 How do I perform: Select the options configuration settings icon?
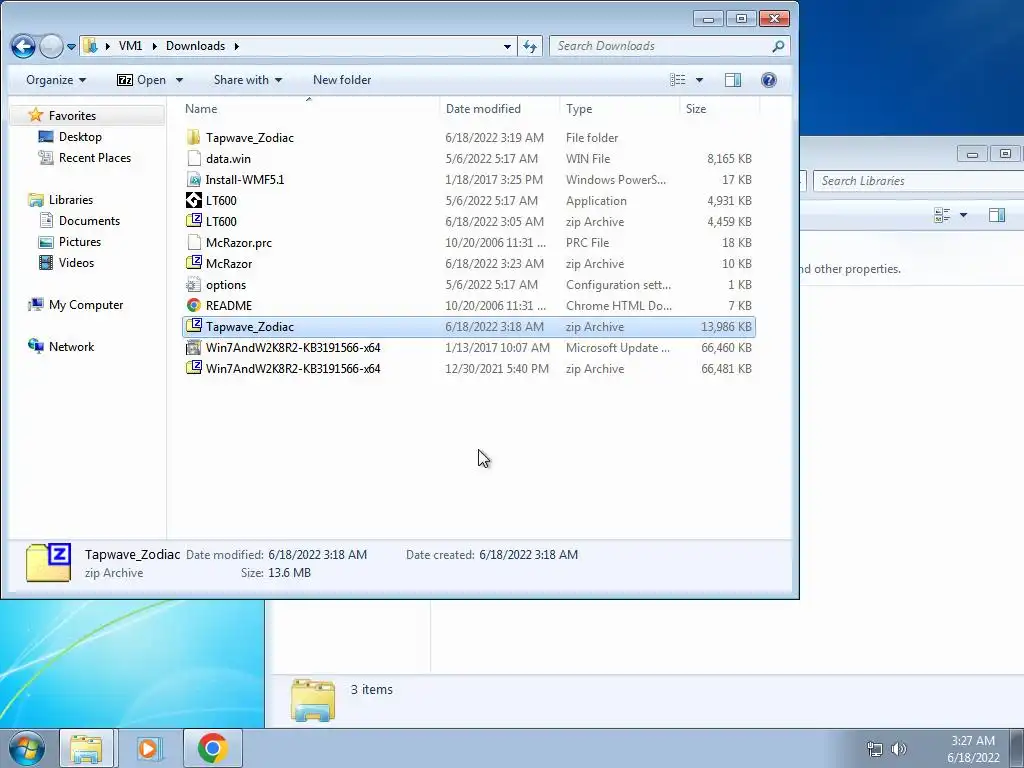(193, 285)
